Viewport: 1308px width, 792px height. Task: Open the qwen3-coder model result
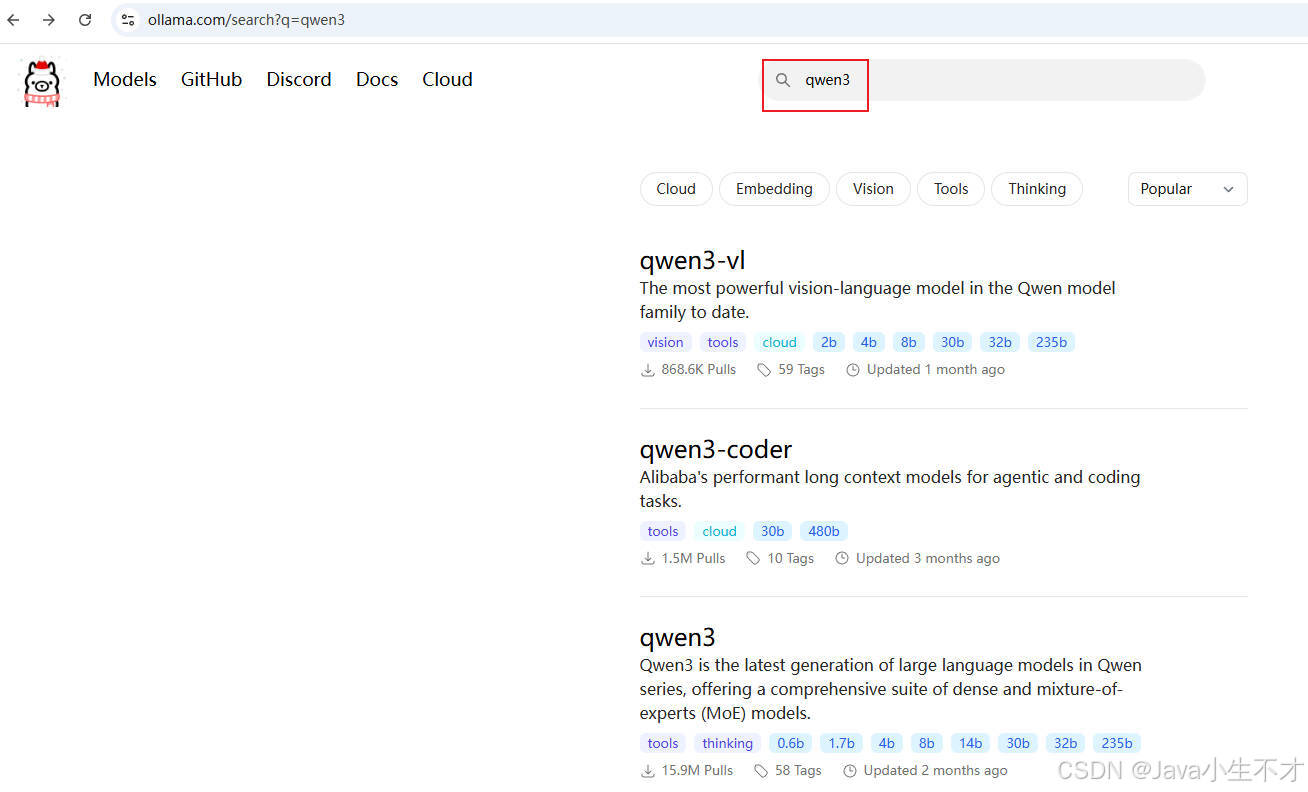coord(716,450)
